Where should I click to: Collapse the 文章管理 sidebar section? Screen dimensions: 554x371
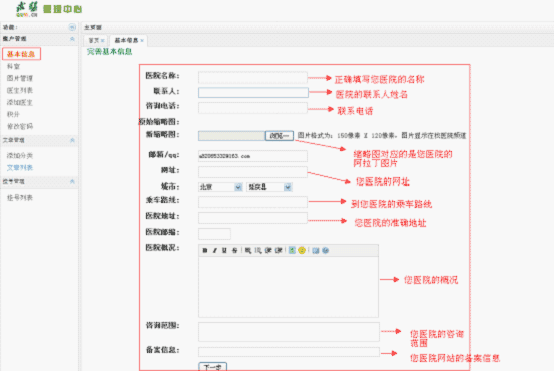(72, 140)
